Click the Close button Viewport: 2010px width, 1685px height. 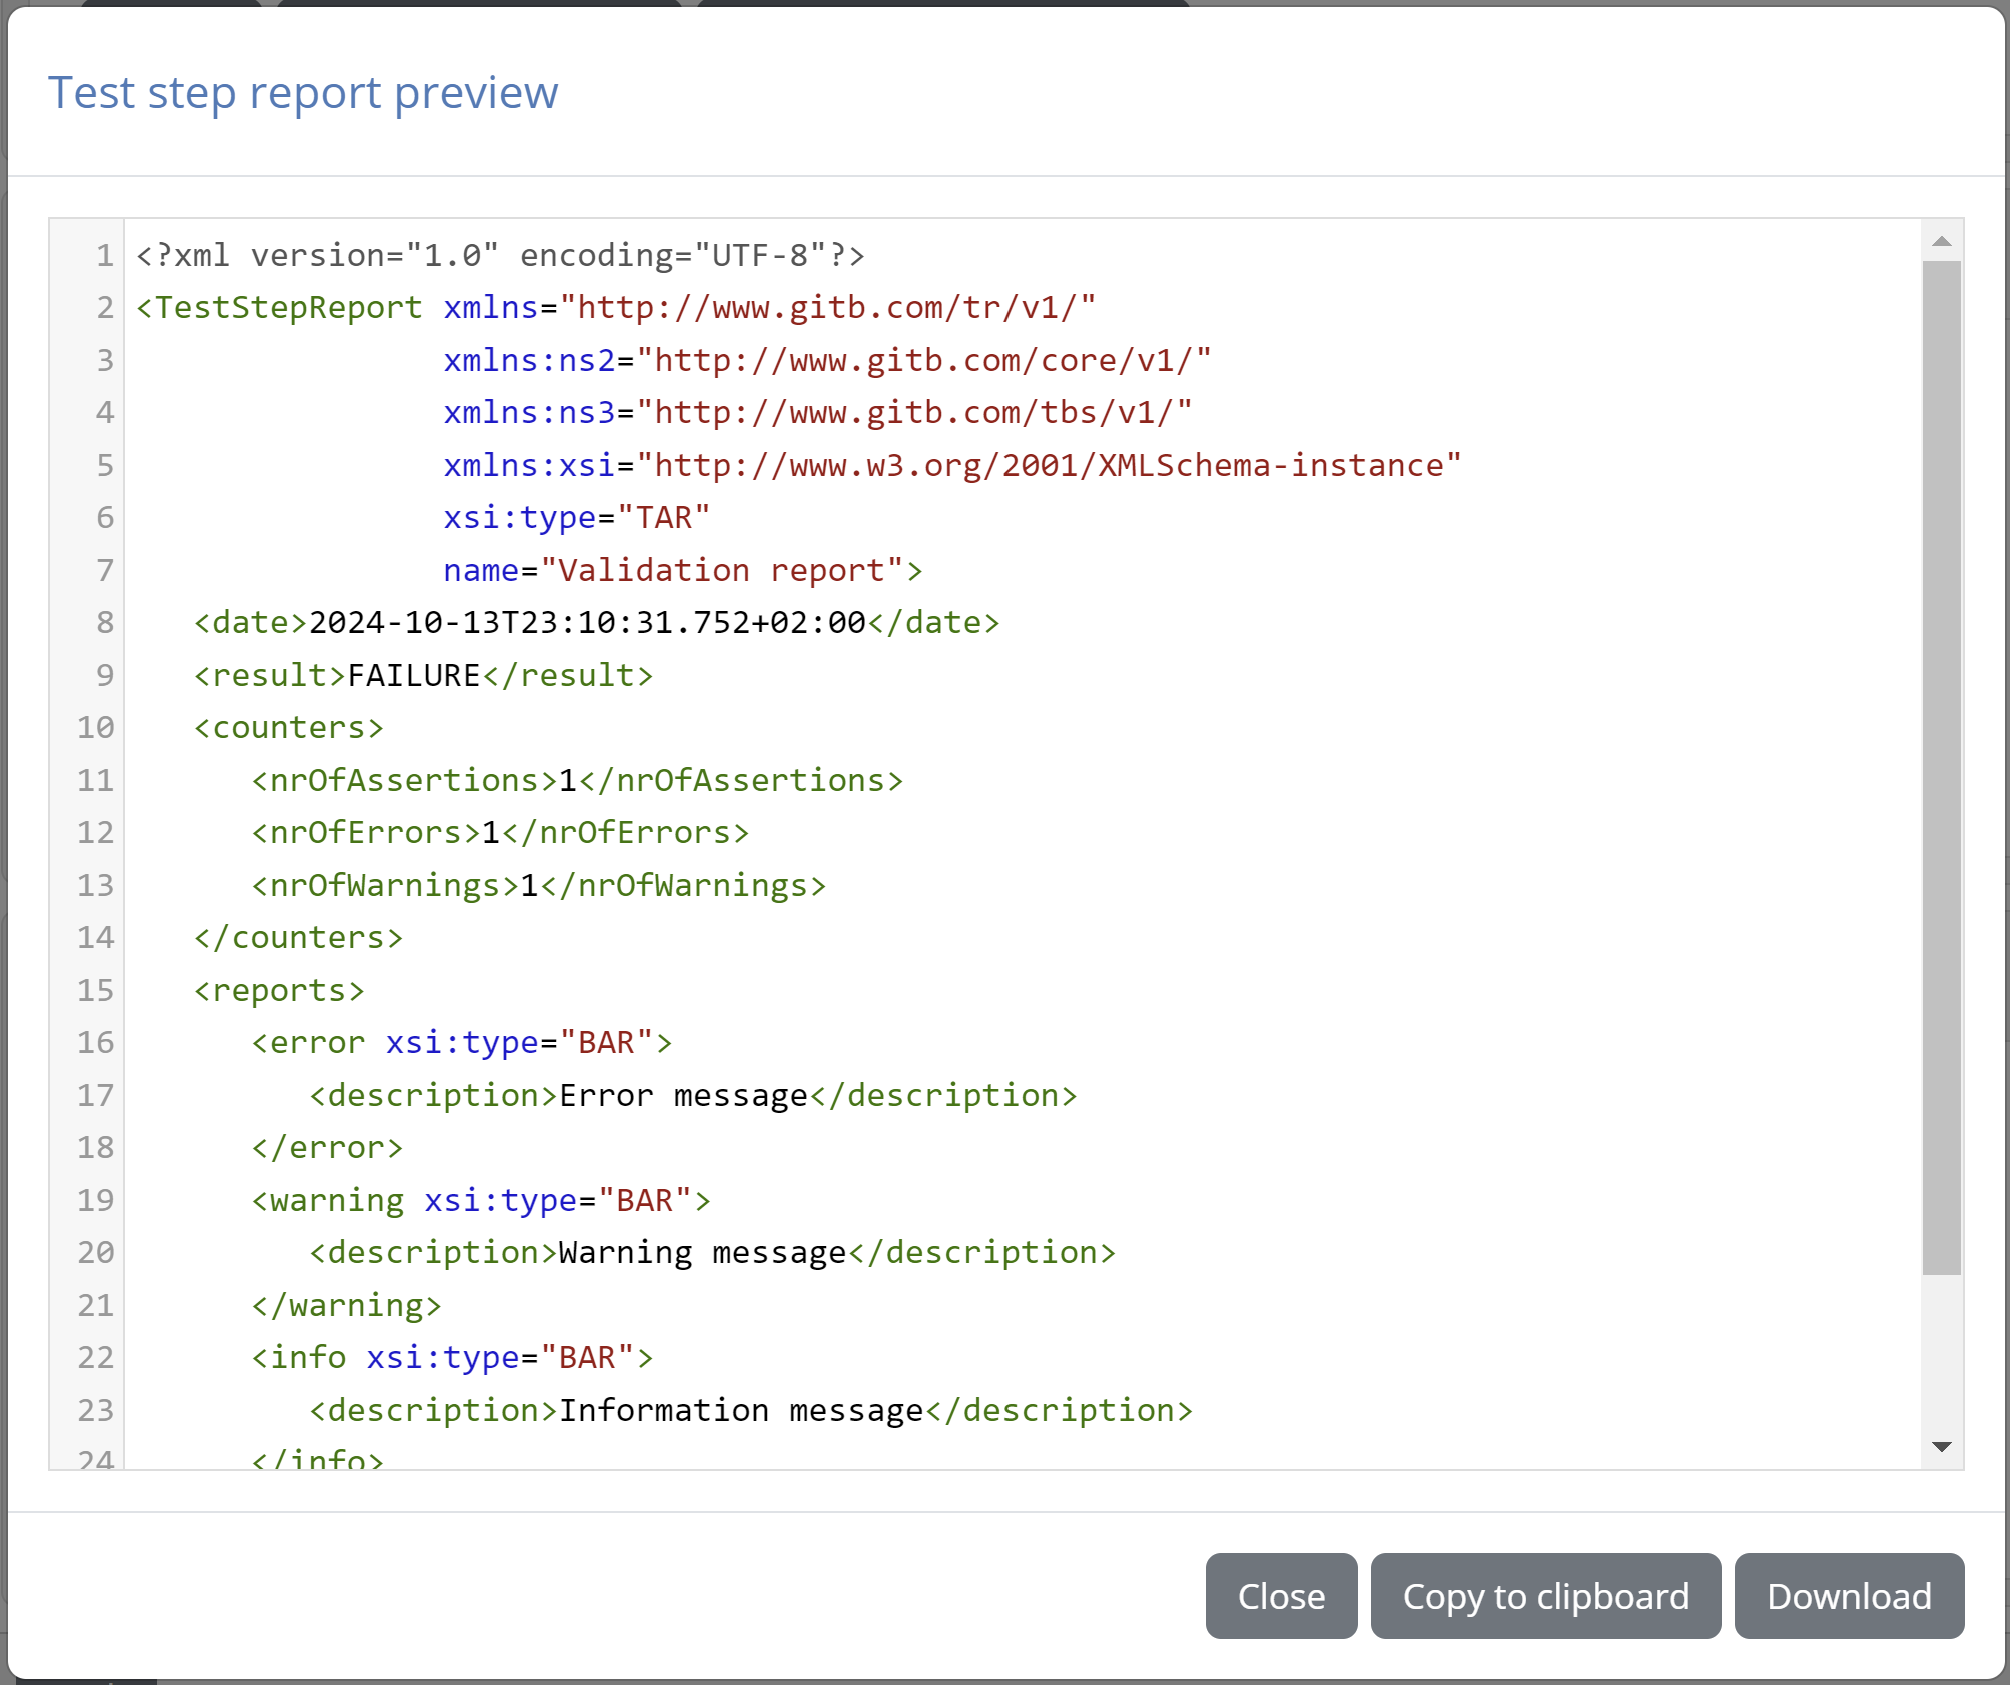1281,1596
